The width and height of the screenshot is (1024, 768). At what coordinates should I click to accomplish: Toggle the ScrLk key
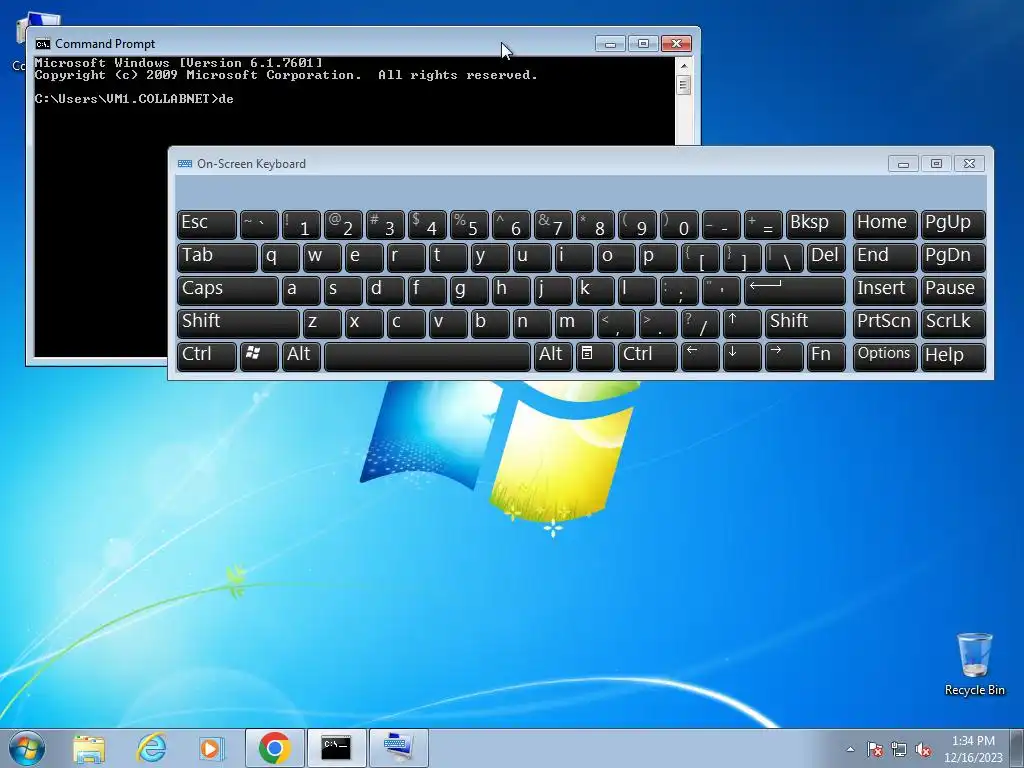[x=952, y=323]
